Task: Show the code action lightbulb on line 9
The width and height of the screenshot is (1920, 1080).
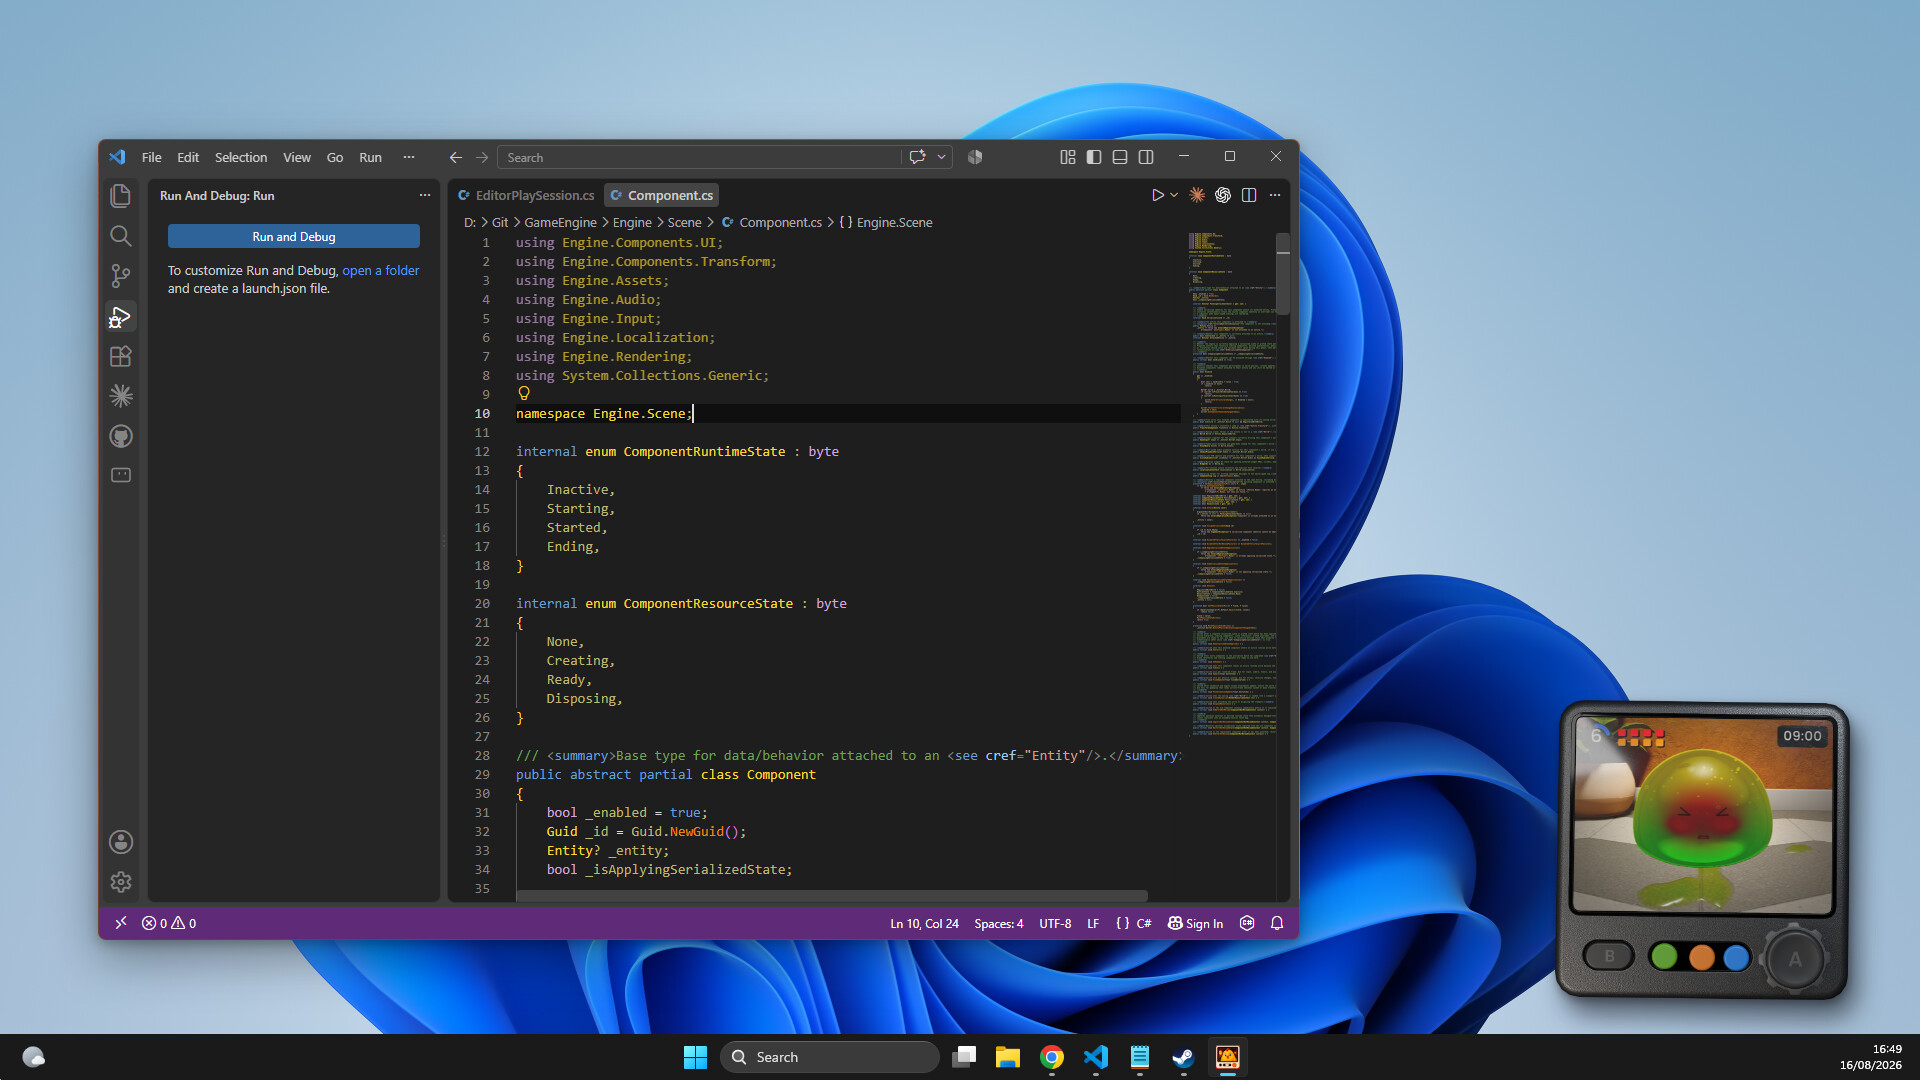Action: coord(524,394)
